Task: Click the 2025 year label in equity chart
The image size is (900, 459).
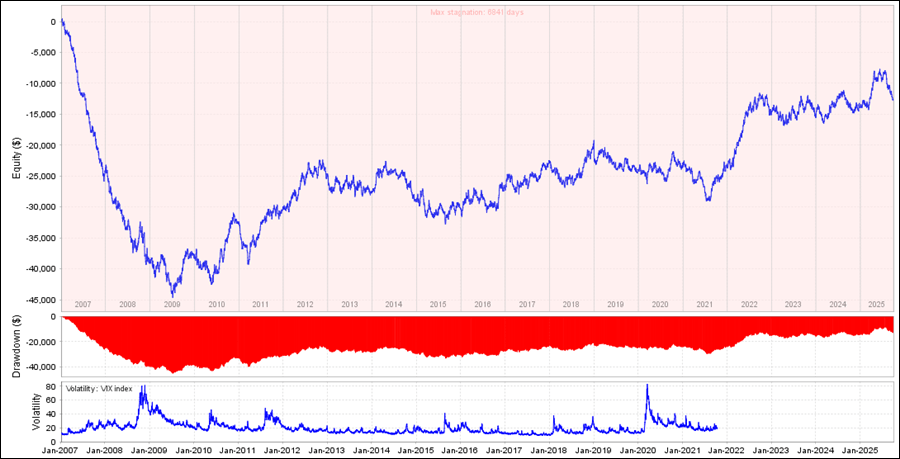Action: tap(876, 304)
